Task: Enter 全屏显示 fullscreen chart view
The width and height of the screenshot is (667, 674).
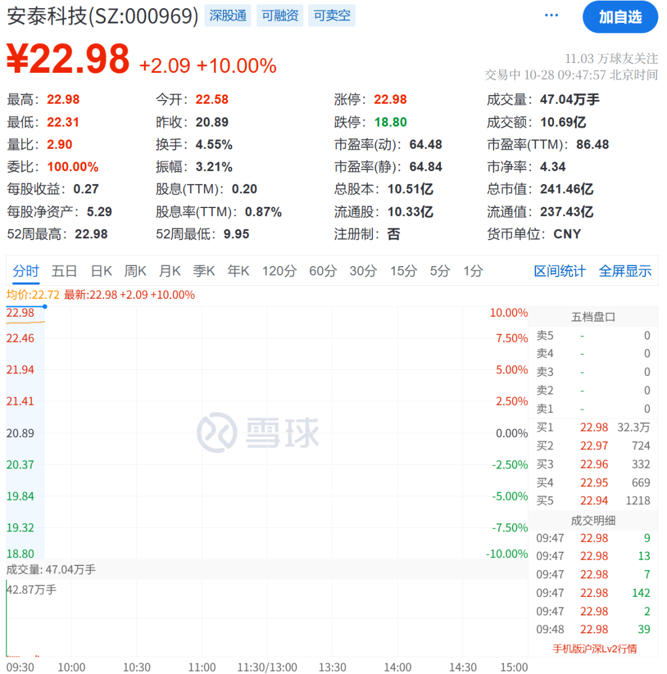Action: point(625,271)
